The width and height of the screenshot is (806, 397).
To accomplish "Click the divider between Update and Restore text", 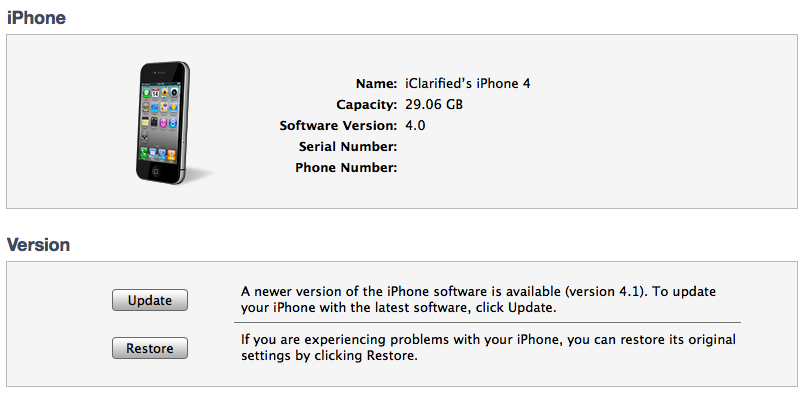I will pos(487,323).
